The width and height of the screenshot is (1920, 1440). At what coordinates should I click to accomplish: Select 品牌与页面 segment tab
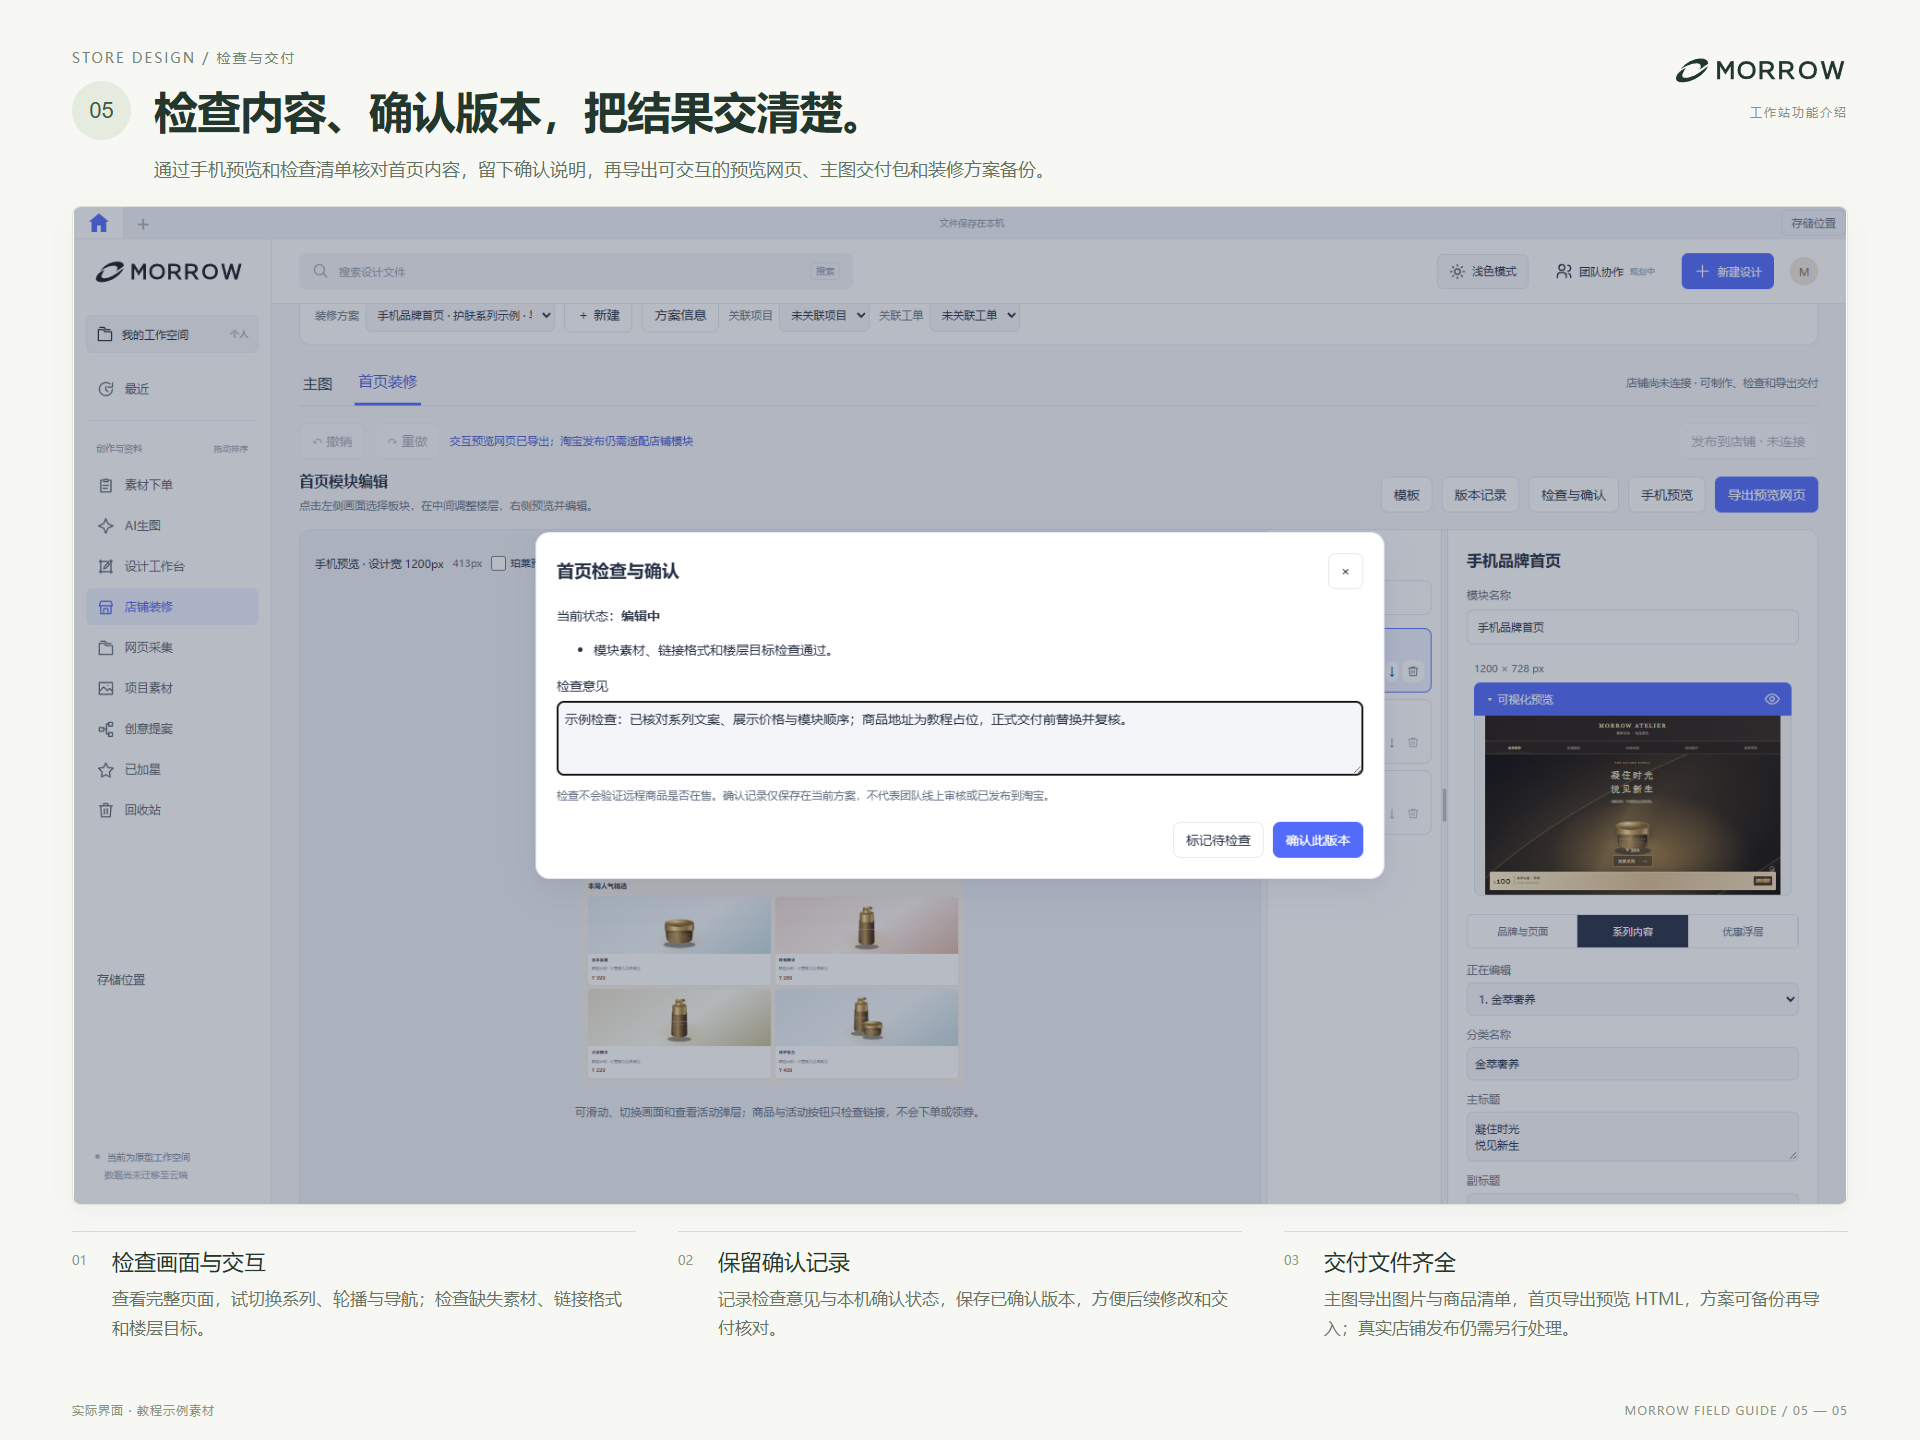coord(1522,931)
